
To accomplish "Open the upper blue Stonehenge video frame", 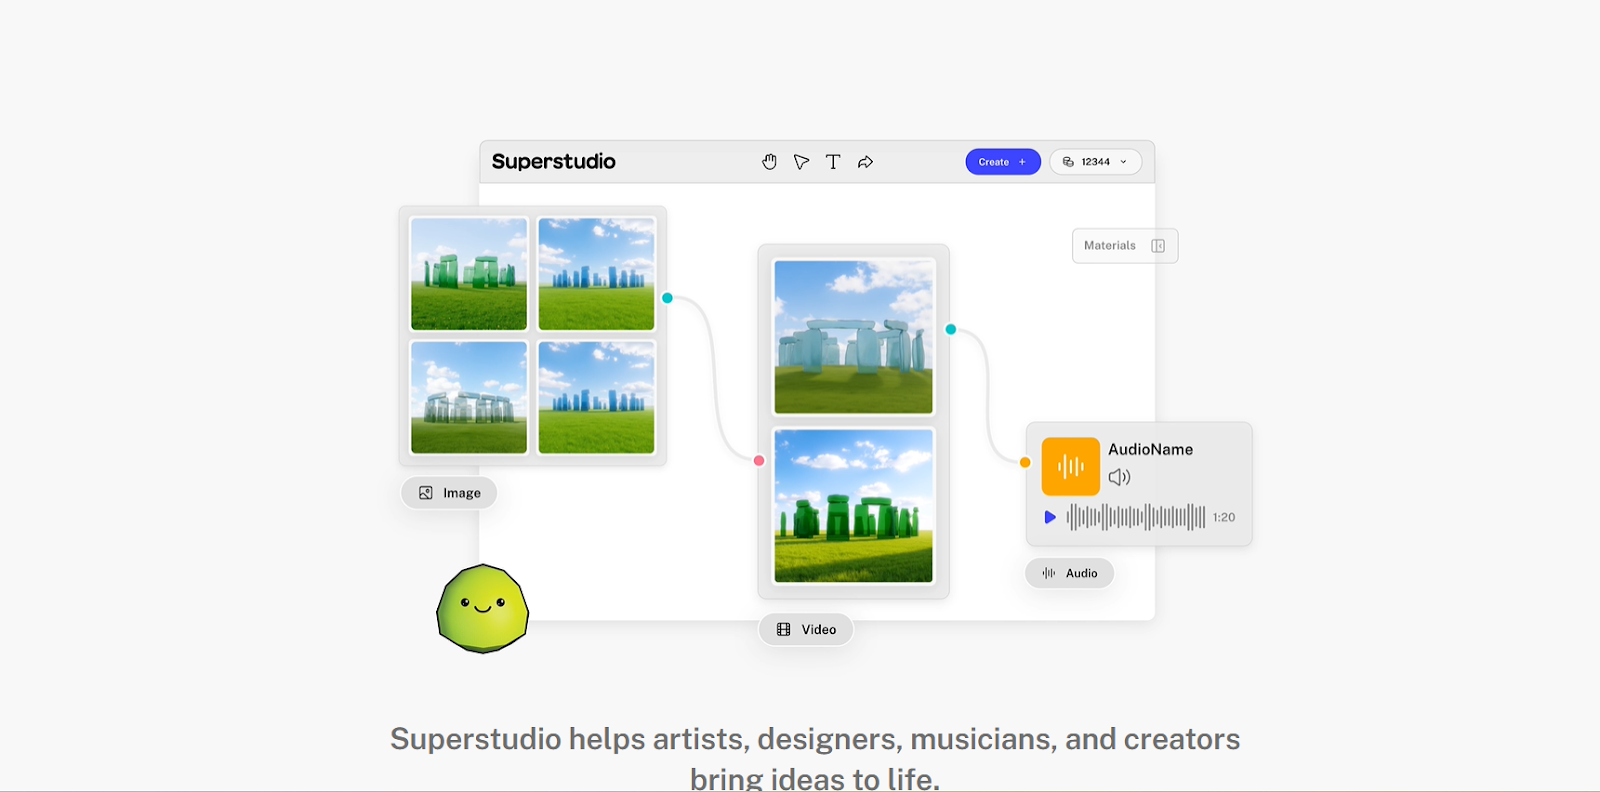I will [854, 337].
